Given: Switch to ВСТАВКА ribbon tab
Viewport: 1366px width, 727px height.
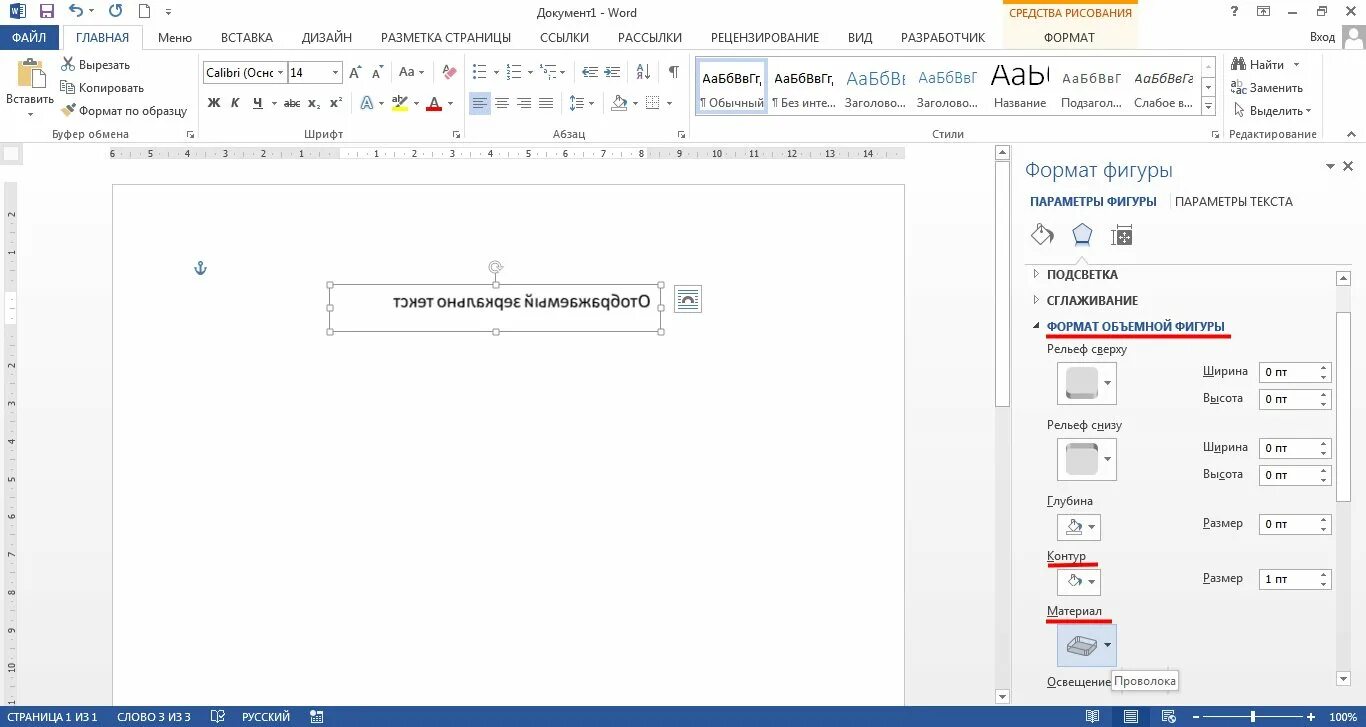Looking at the screenshot, I should point(246,37).
